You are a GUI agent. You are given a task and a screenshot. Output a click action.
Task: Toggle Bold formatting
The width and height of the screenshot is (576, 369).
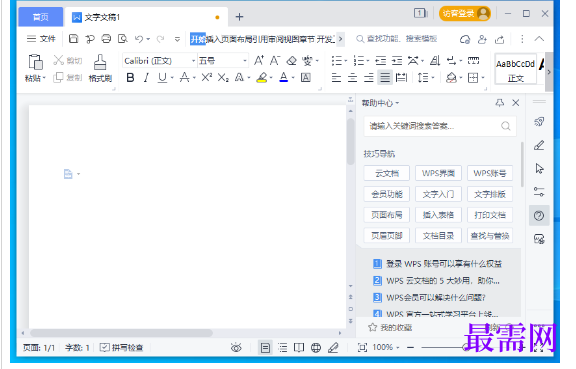coord(130,78)
